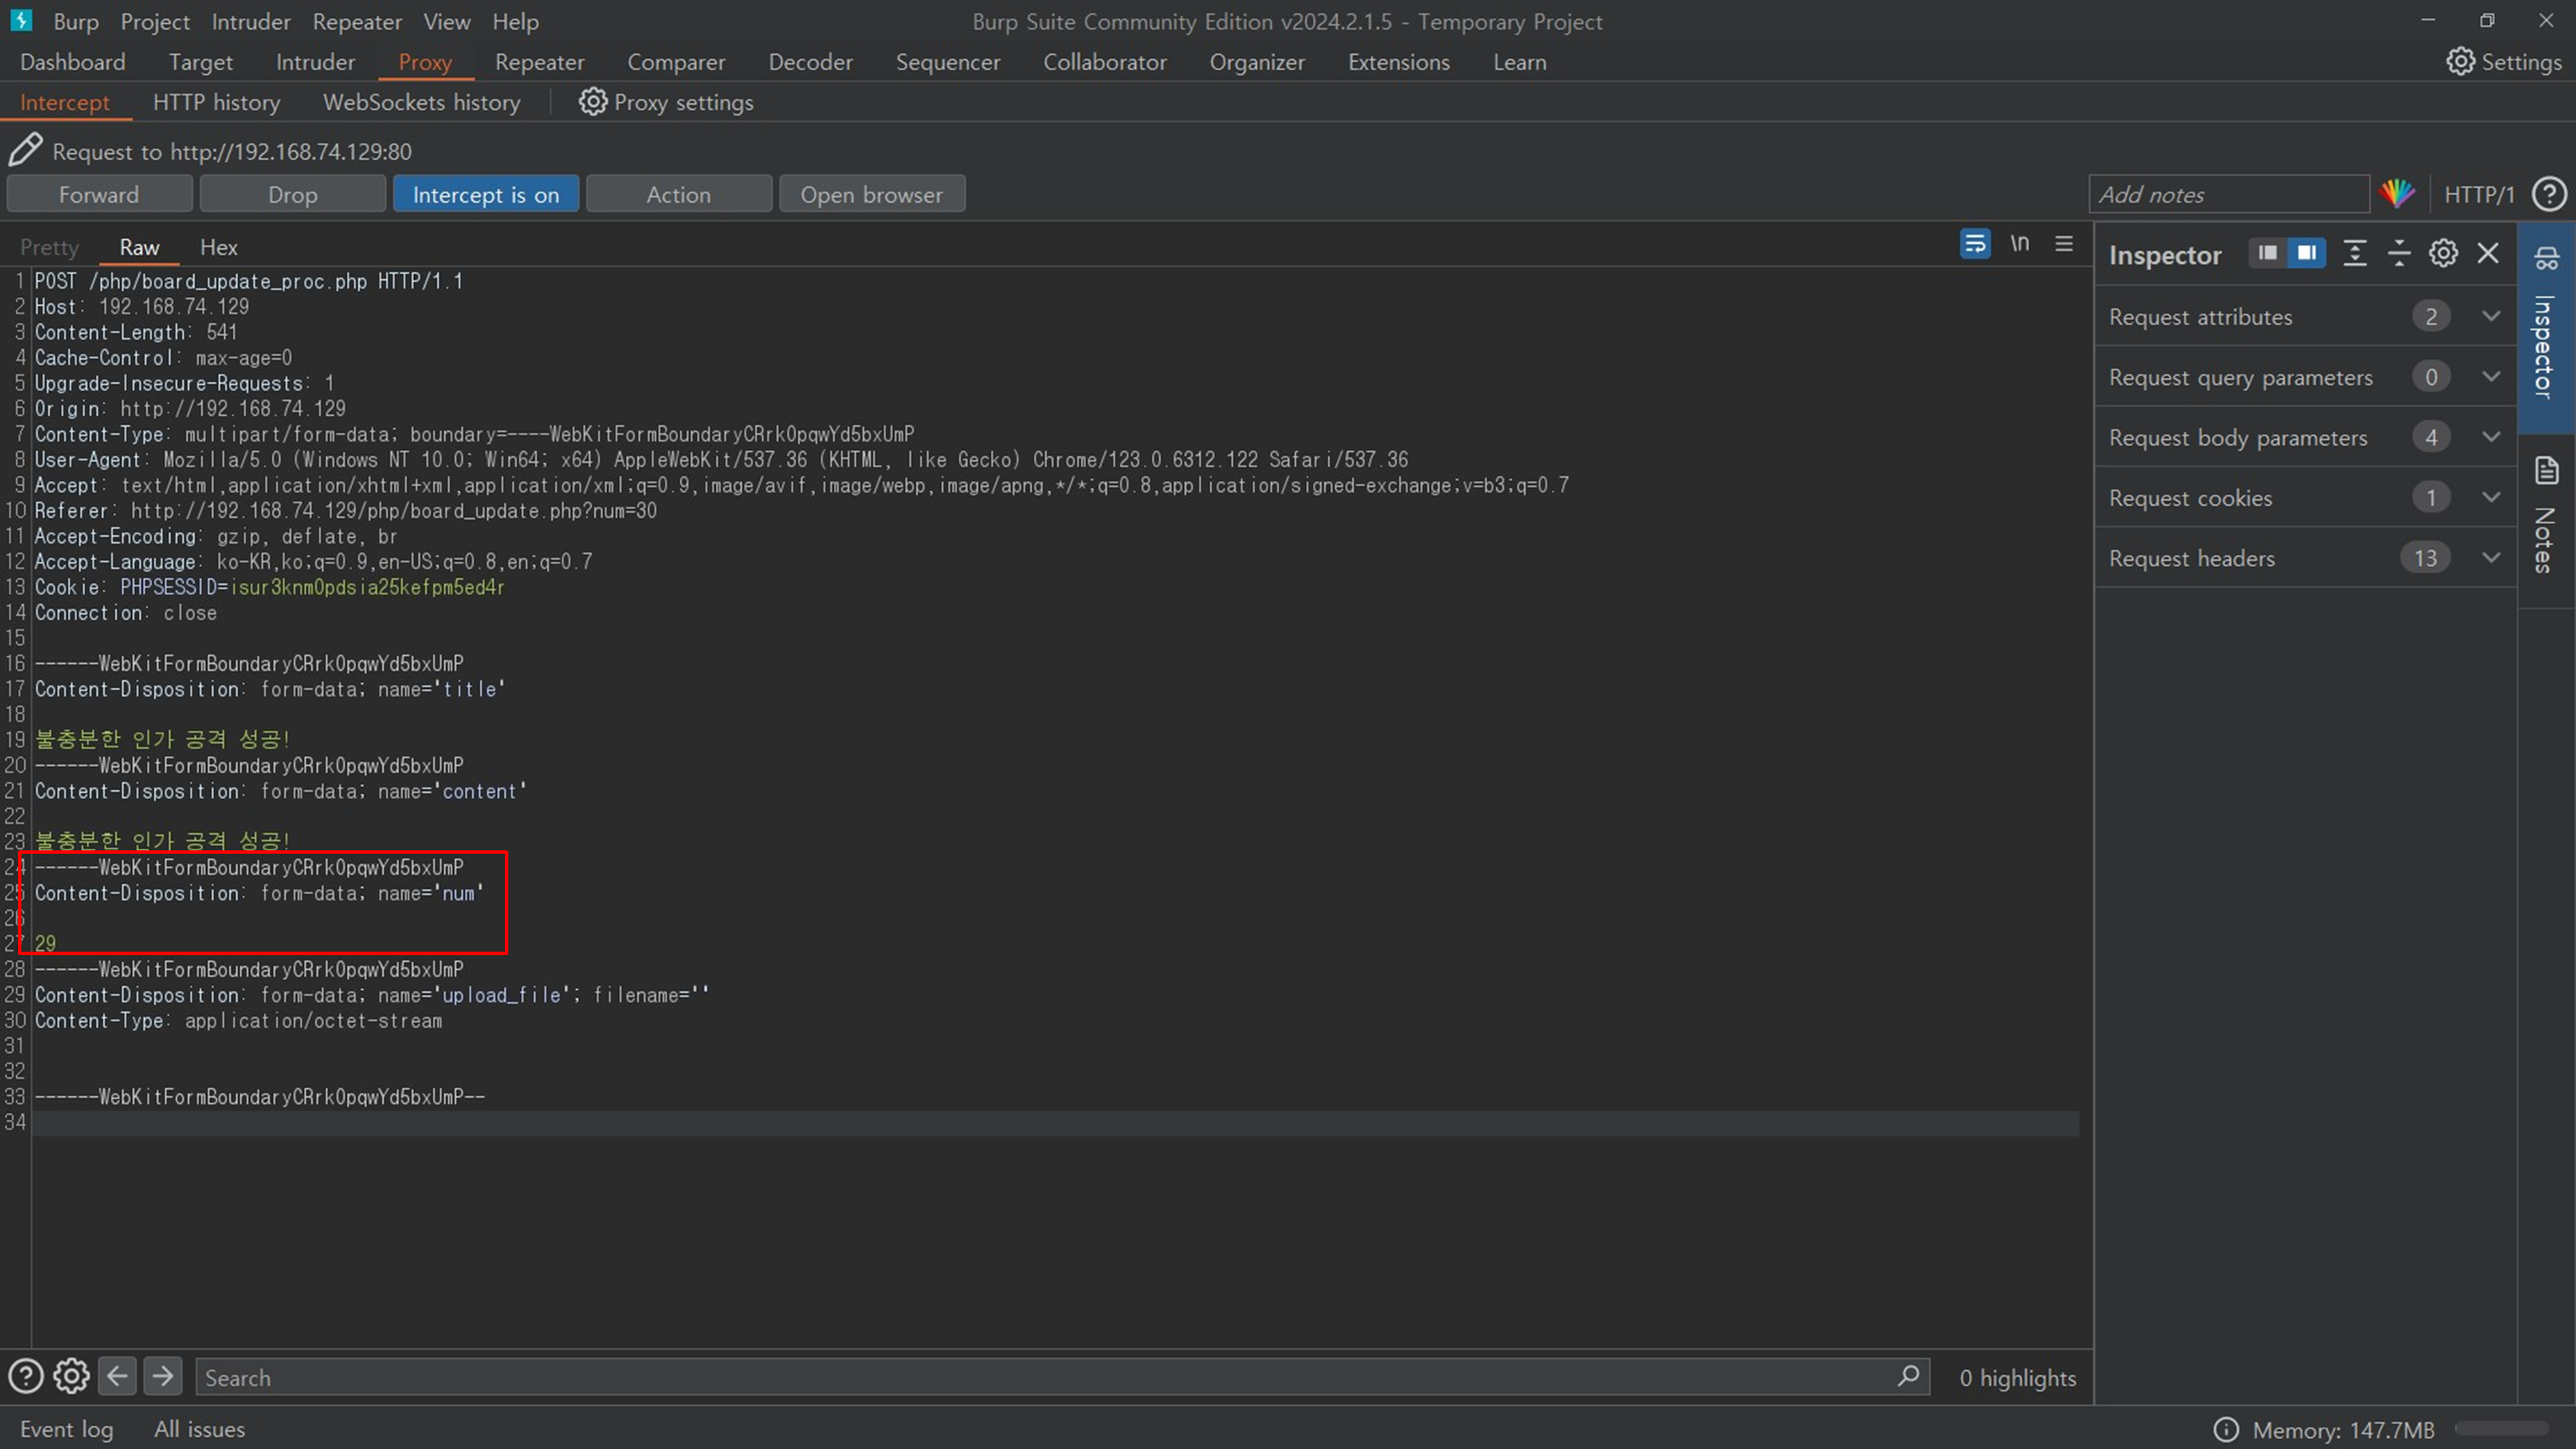Open message editor hamburger menu
The image size is (2576, 1449).
[x=2064, y=244]
